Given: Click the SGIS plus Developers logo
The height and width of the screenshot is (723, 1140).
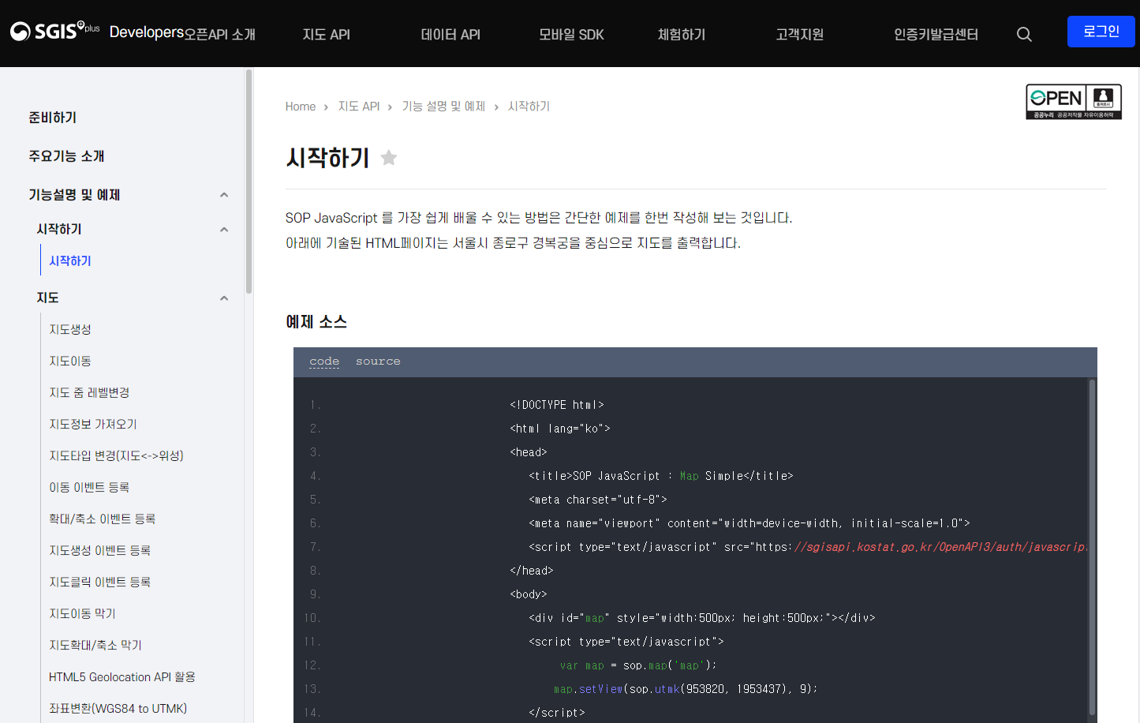Looking at the screenshot, I should (x=97, y=31).
